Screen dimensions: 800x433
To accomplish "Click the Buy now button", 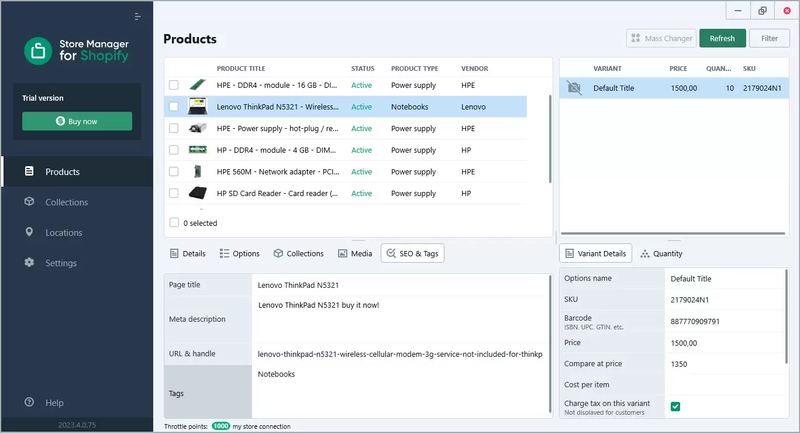I will click(x=77, y=121).
